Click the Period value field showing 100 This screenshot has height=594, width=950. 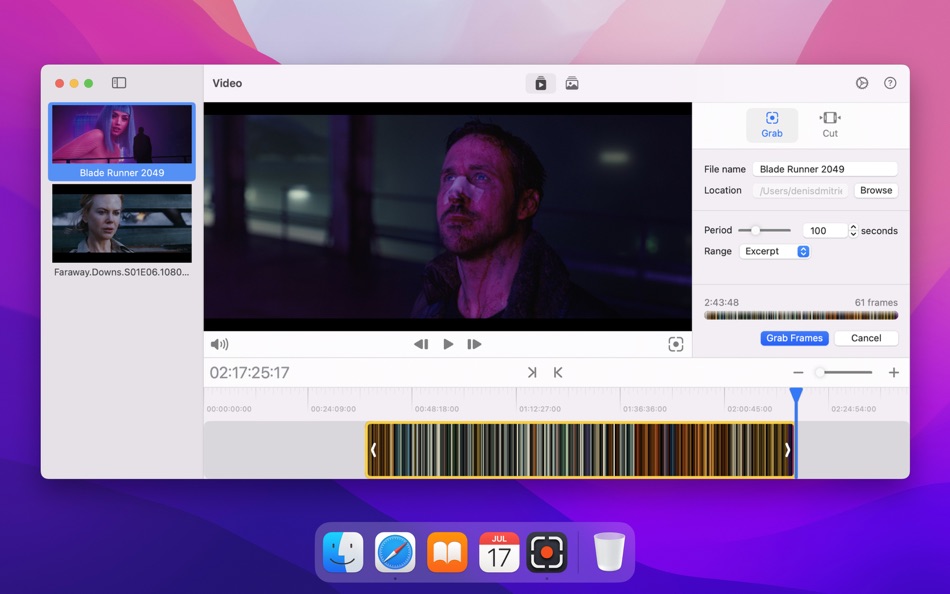[x=825, y=230]
